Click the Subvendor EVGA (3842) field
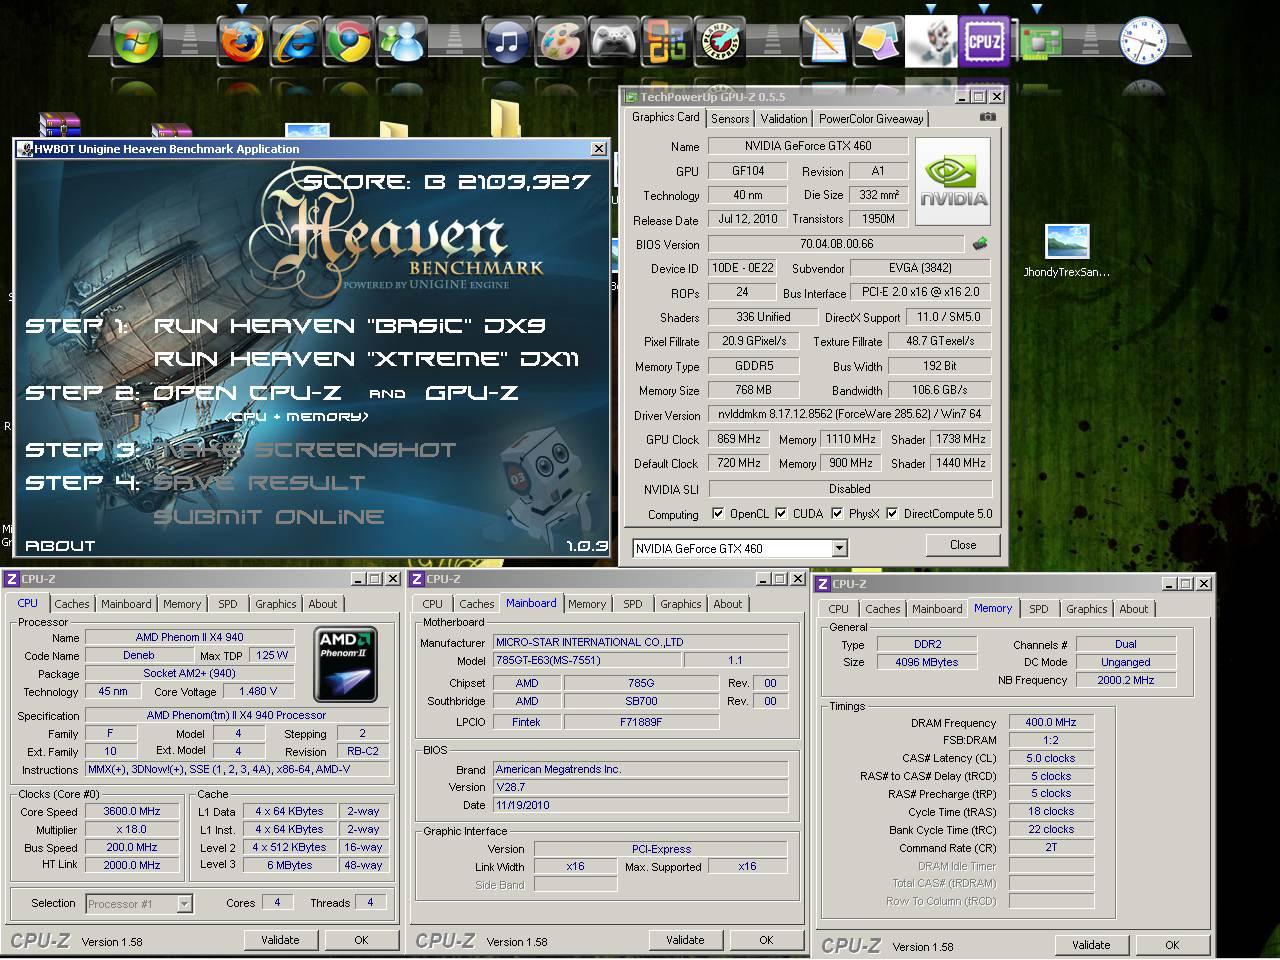Image resolution: width=1280 pixels, height=960 pixels. [920, 268]
